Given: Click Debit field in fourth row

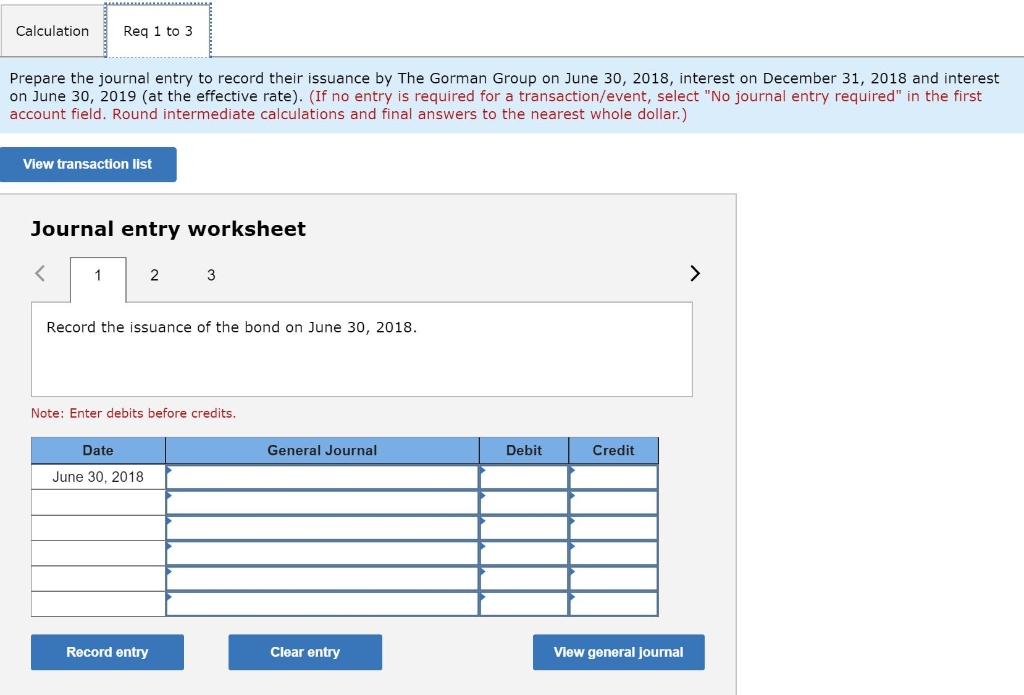Looking at the screenshot, I should click(x=524, y=553).
